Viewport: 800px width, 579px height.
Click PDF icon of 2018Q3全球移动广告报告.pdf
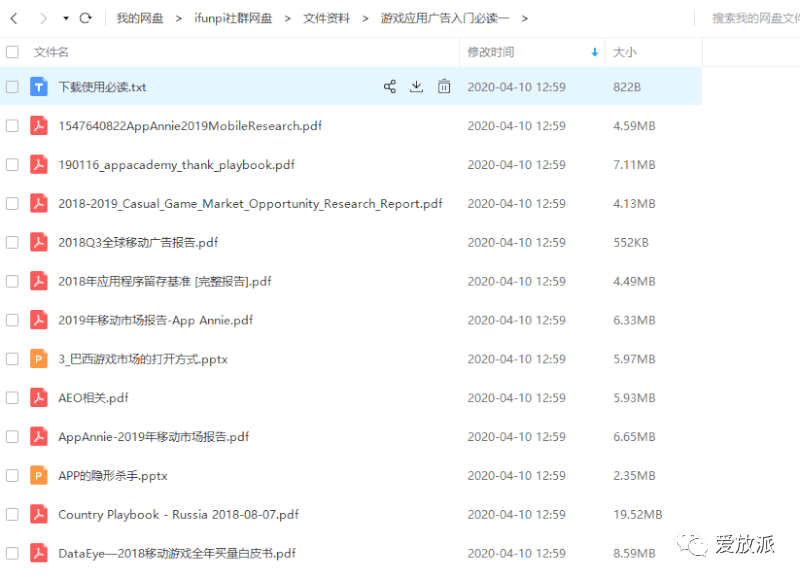click(39, 242)
